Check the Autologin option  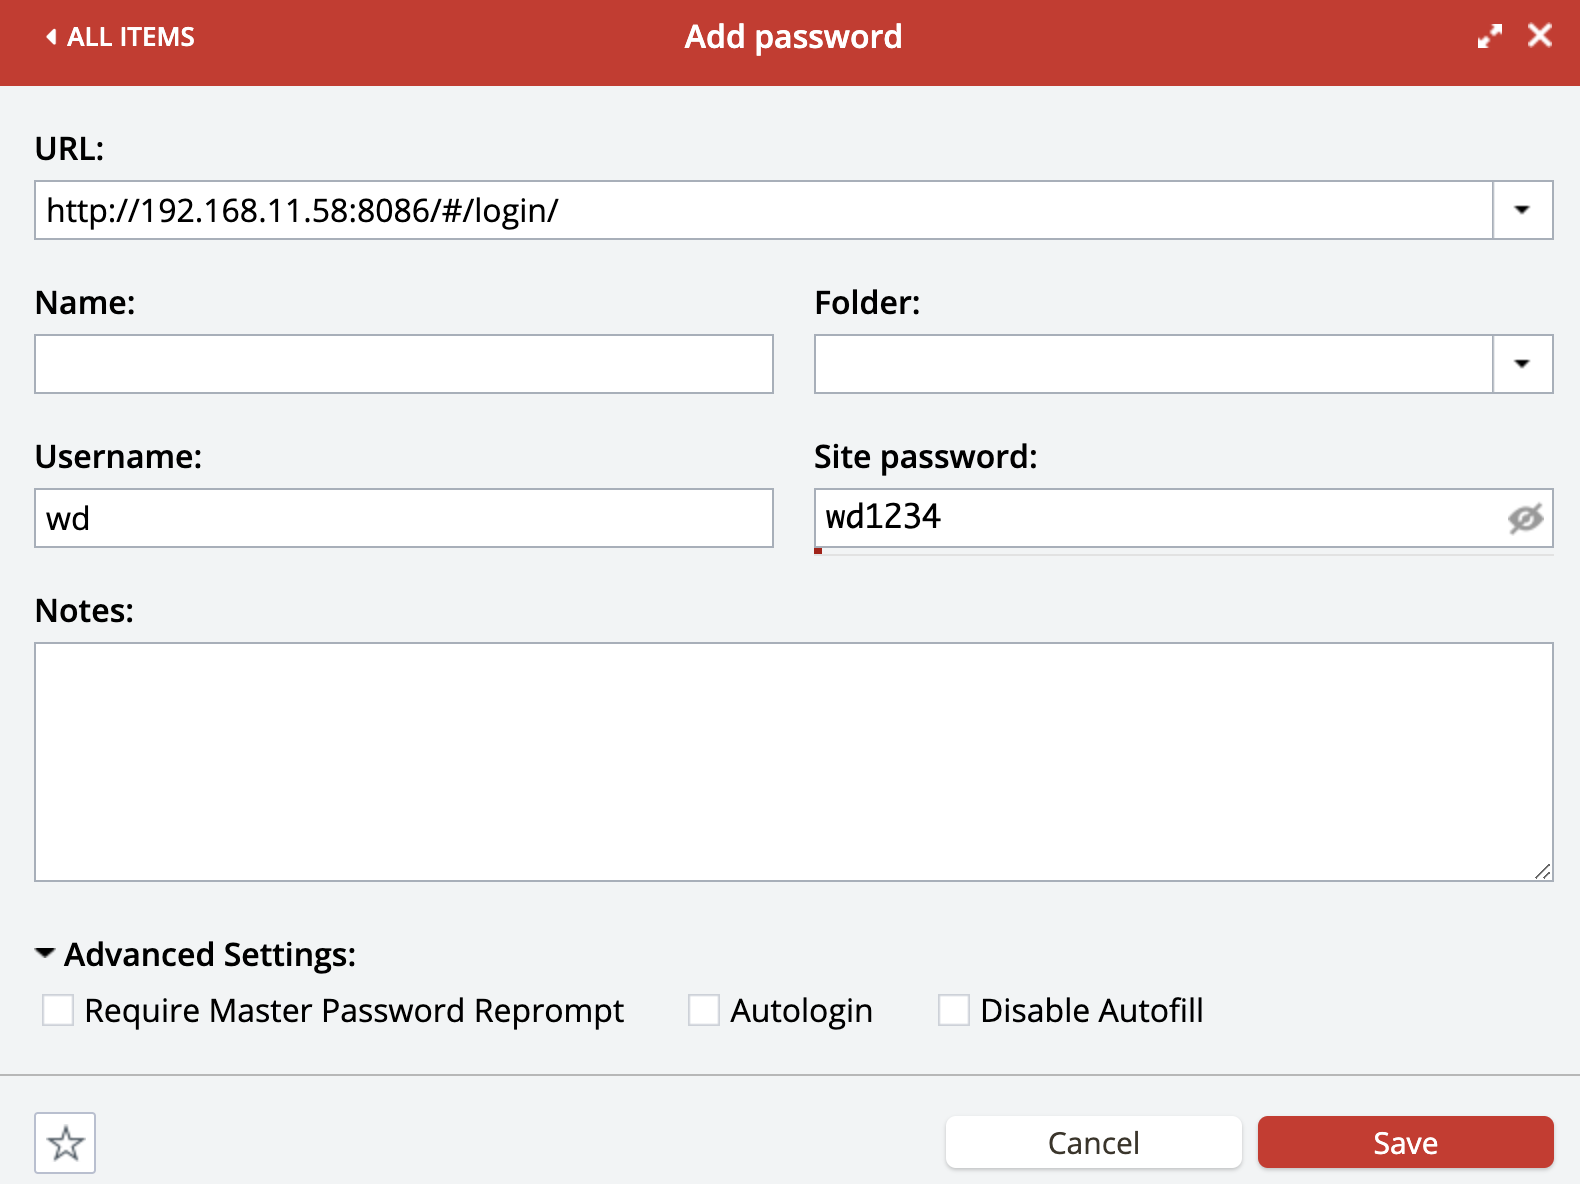pos(704,1010)
